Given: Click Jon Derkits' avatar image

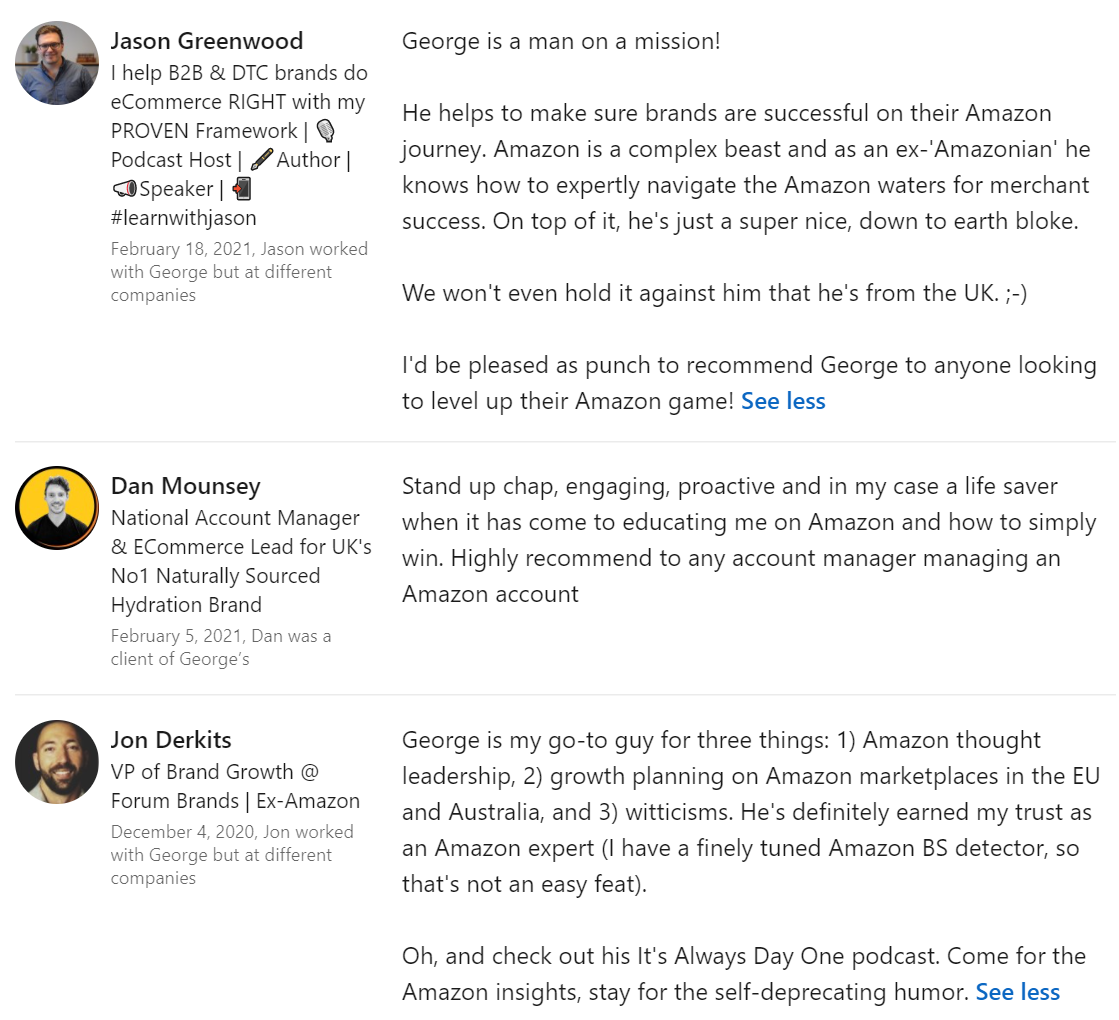Looking at the screenshot, I should [57, 762].
